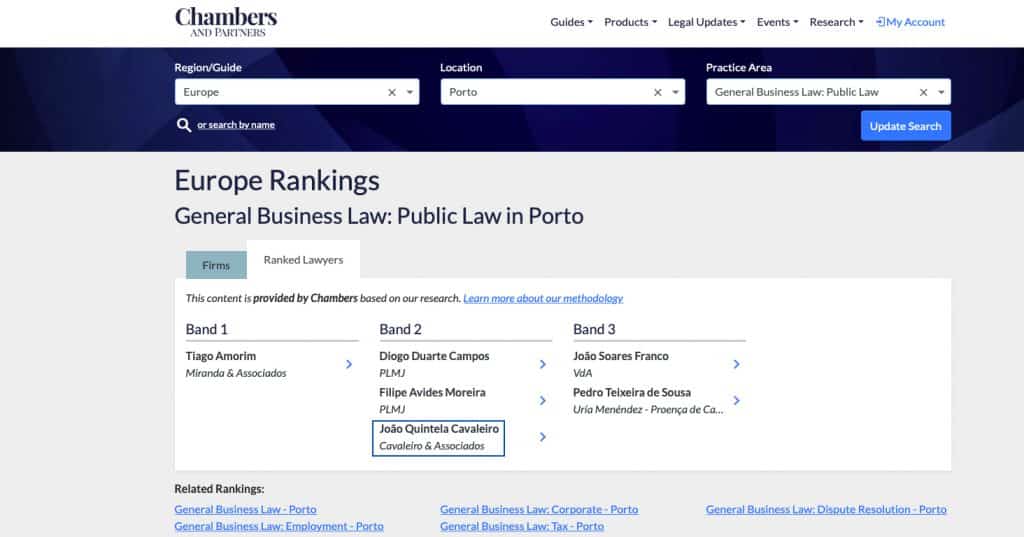Click Cavaleiro & Associados firm text
Image resolution: width=1024 pixels, height=537 pixels.
click(x=432, y=446)
